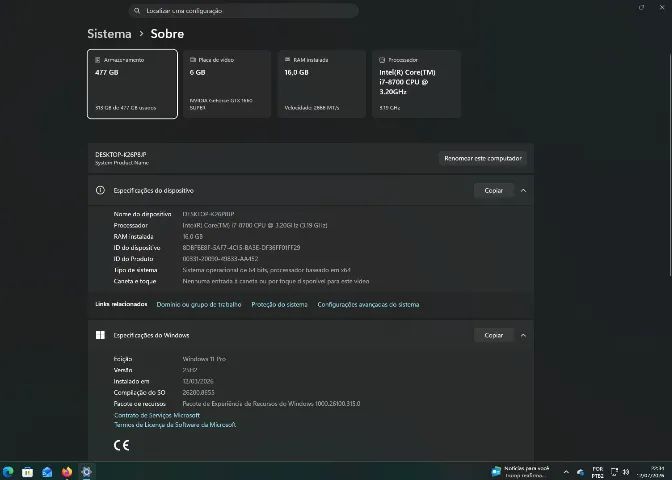This screenshot has width=672, height=480.
Task: Click Renomear este computador button
Action: click(x=483, y=158)
